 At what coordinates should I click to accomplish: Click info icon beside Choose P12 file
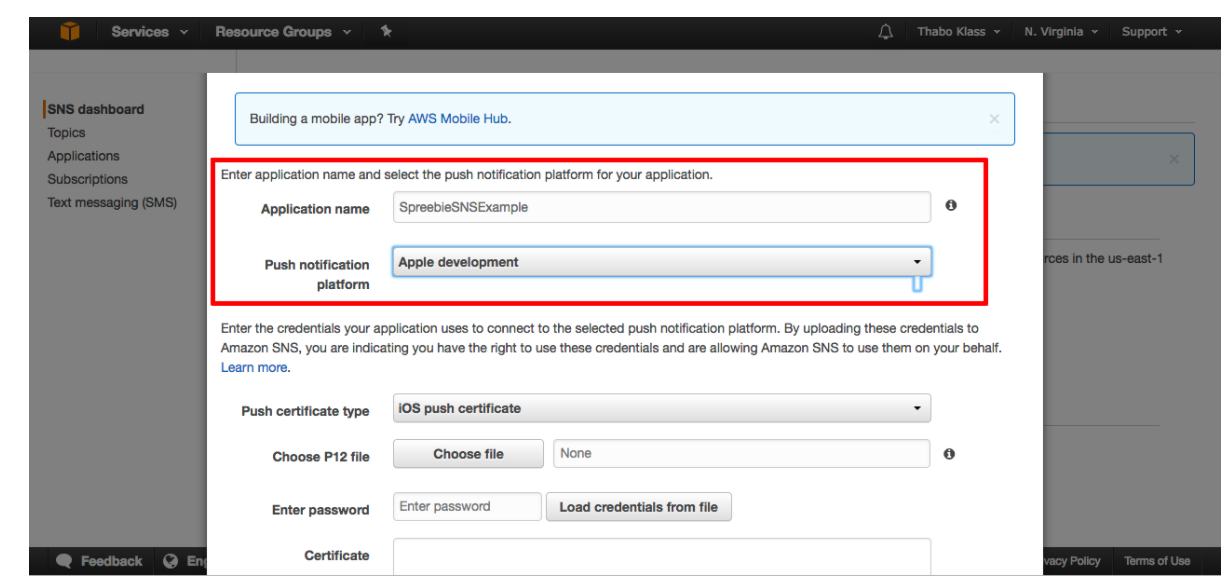949,454
